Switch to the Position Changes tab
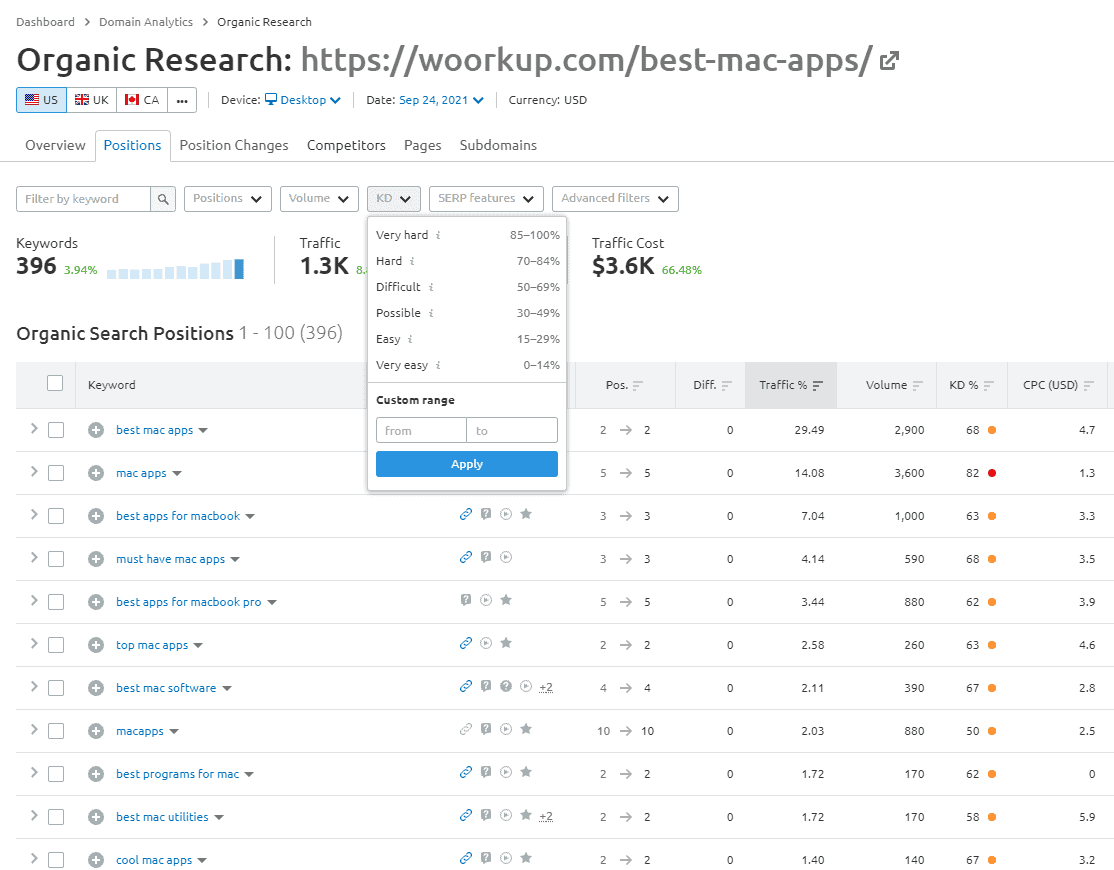1114x870 pixels. 234,146
